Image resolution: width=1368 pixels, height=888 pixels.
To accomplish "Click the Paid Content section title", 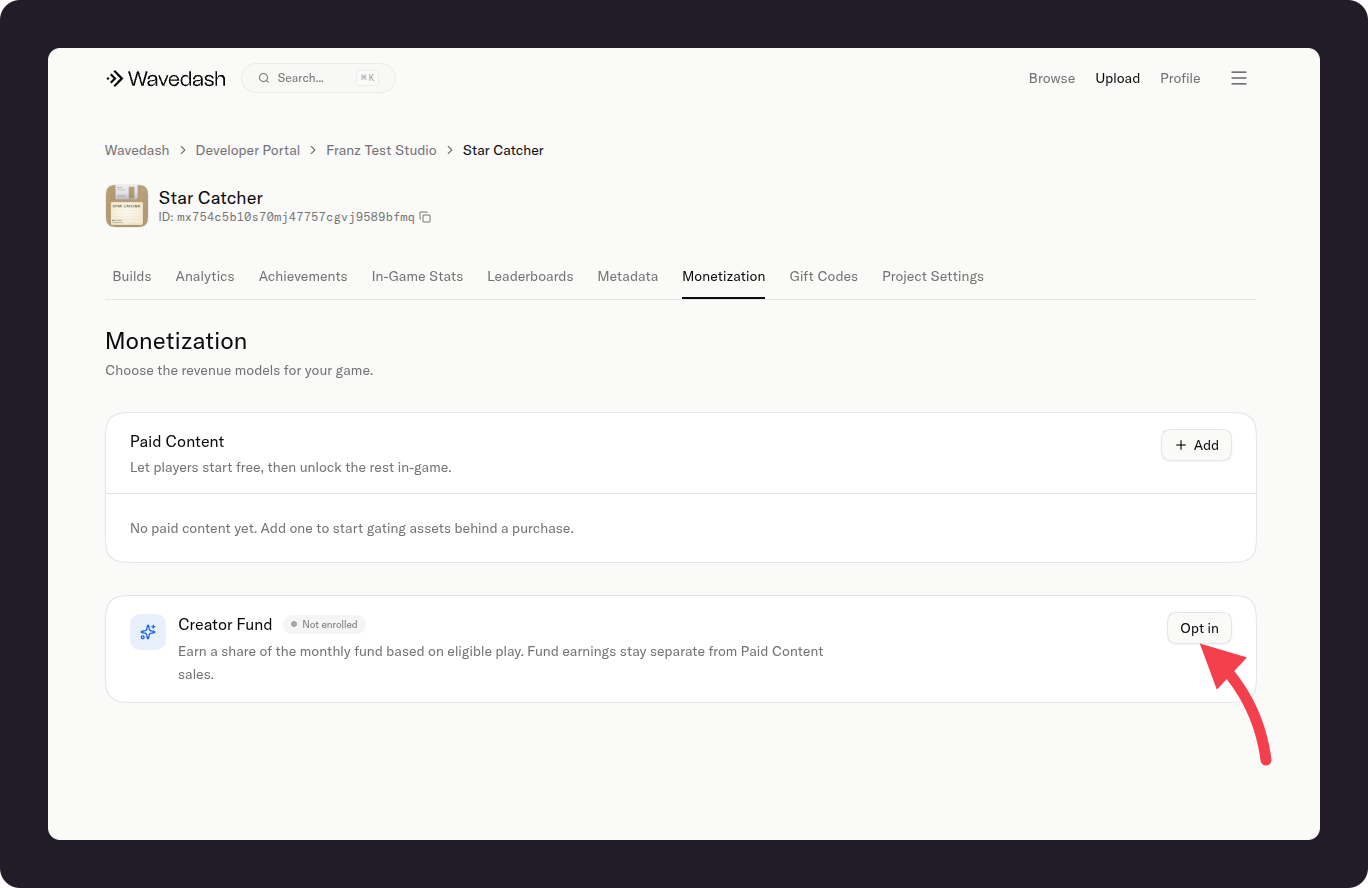I will [x=177, y=441].
